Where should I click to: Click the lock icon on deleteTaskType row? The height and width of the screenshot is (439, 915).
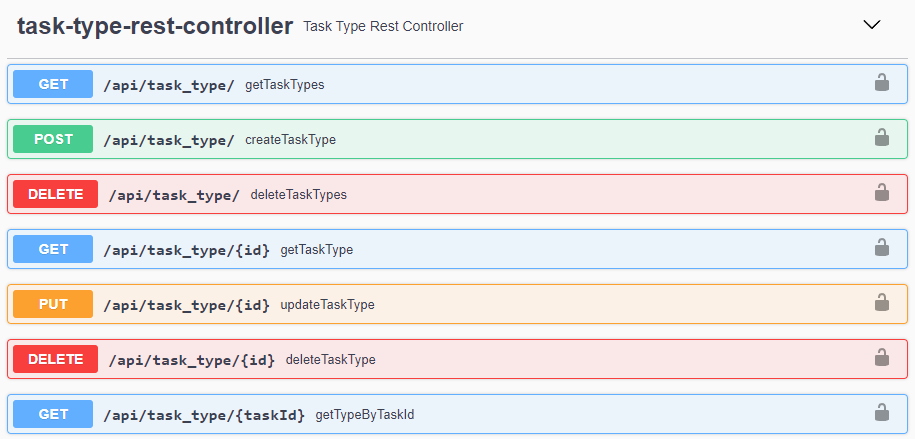pyautogui.click(x=881, y=358)
